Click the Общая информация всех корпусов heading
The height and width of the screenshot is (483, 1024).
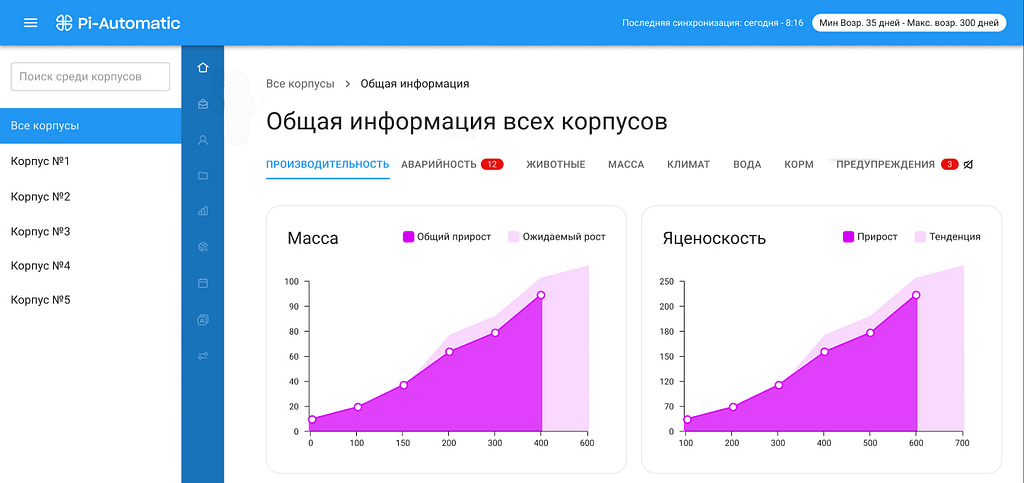(x=466, y=123)
